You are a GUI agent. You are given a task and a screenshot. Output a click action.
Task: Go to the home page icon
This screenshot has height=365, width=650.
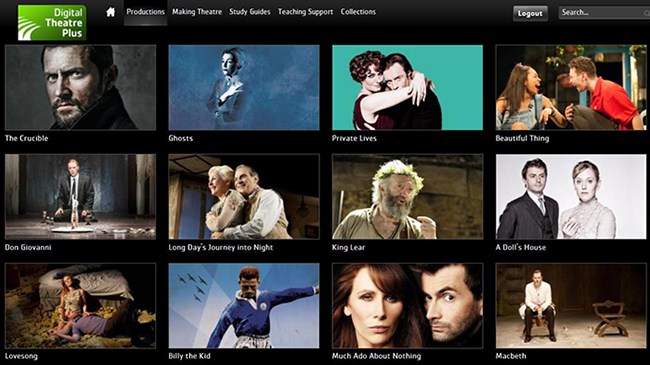(x=111, y=12)
